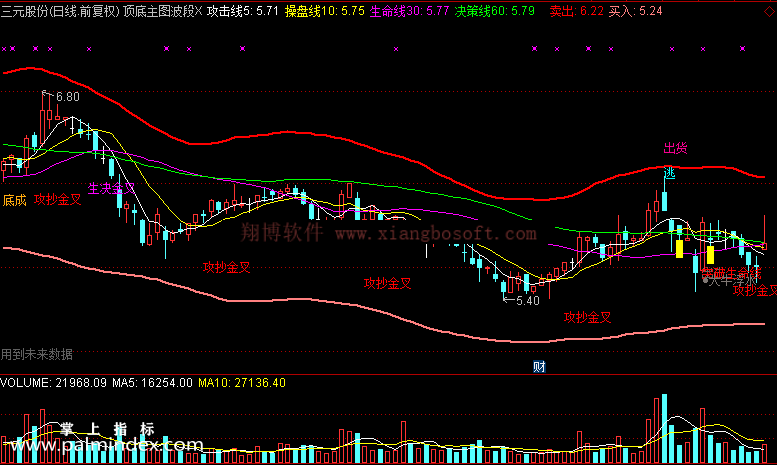Click the orange 底成 signal label

click(14, 200)
